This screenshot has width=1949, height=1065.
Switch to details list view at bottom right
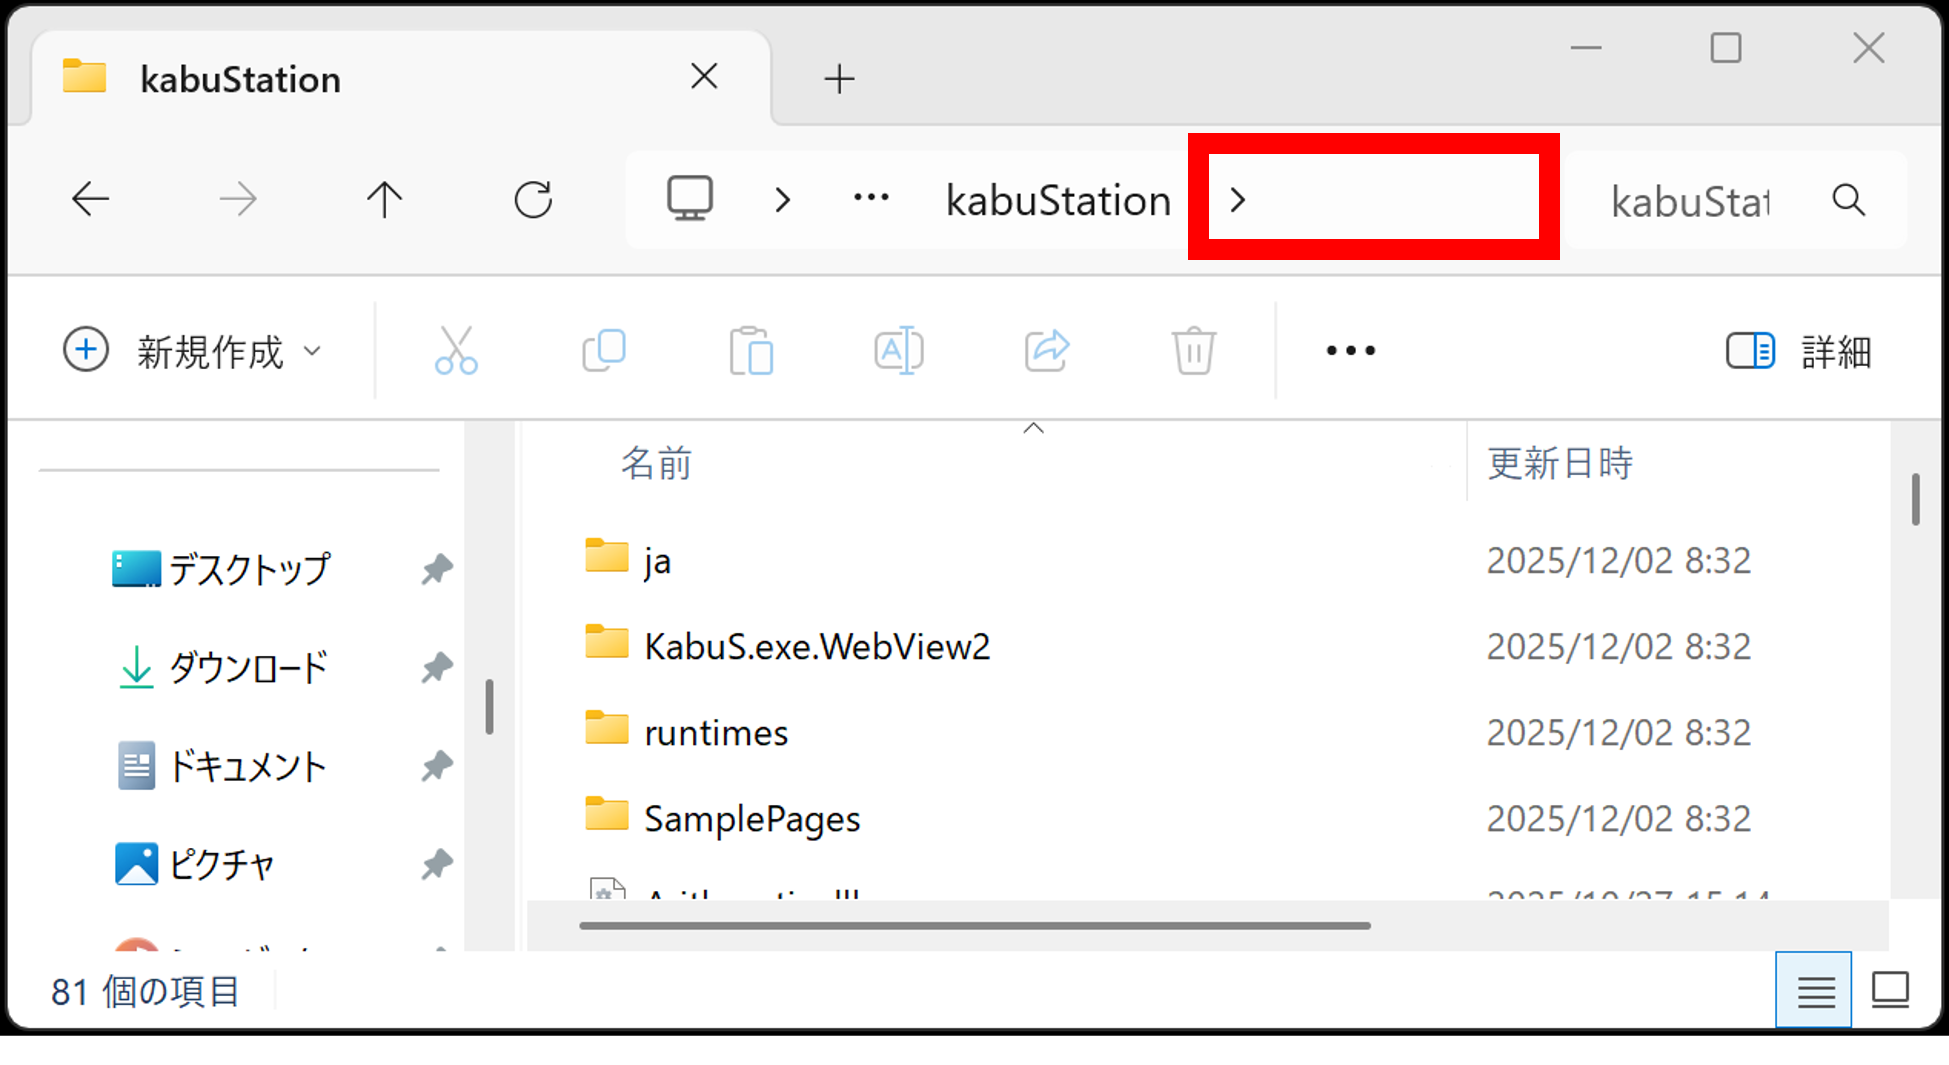tap(1813, 990)
